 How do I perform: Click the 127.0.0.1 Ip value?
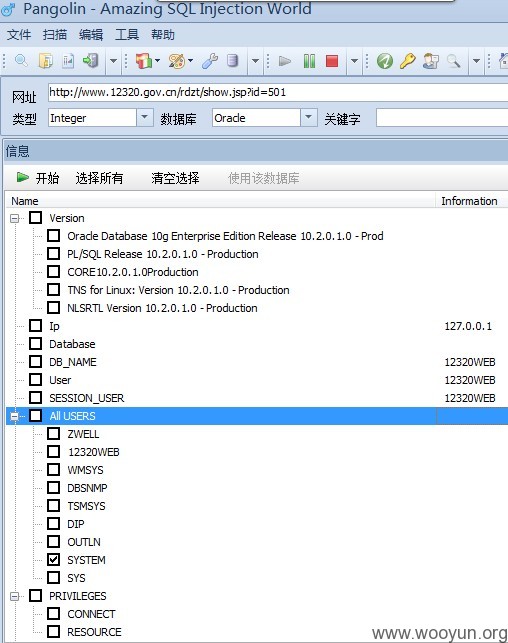(468, 326)
